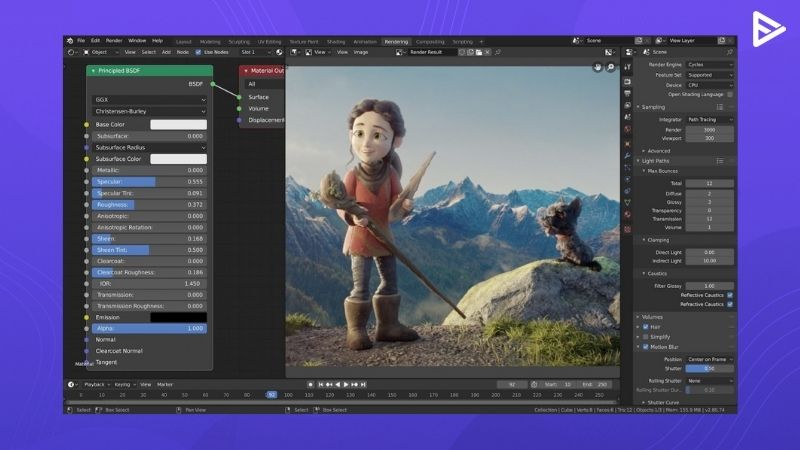Open the Slot 1 dropdown

click(256, 52)
